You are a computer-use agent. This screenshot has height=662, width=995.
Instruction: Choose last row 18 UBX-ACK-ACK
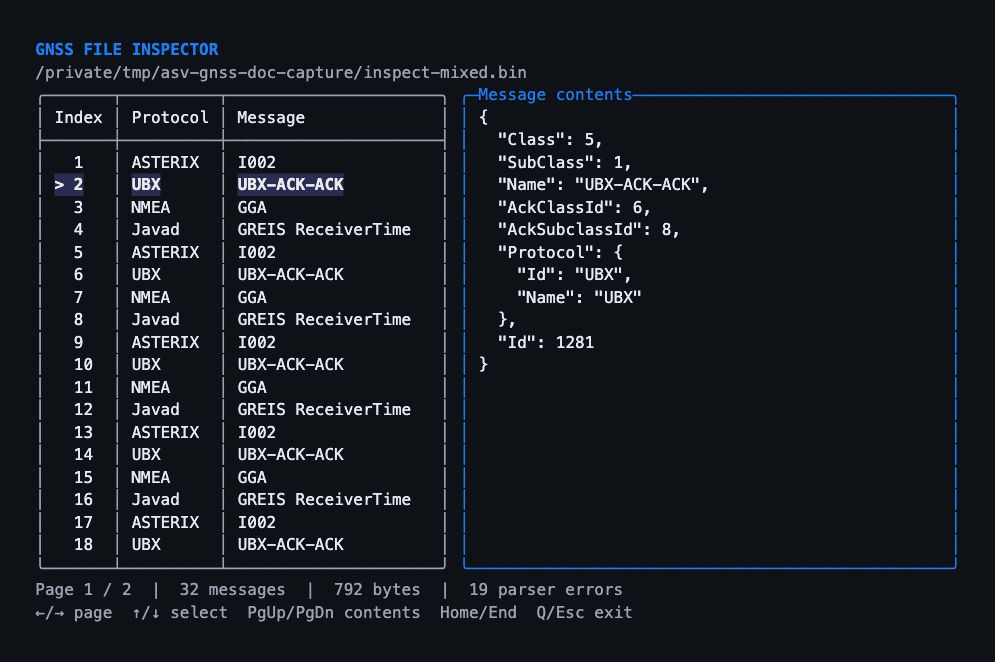242,545
